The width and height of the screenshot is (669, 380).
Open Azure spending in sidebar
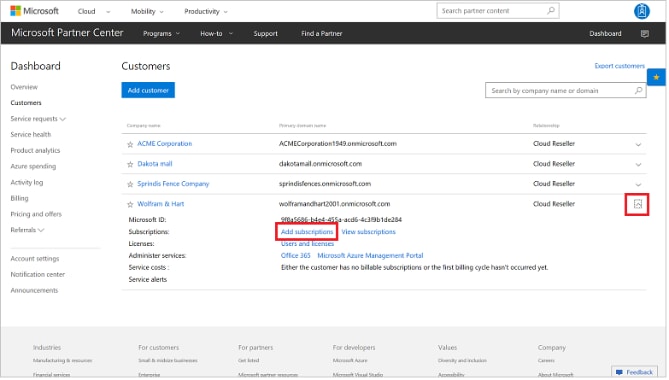[33, 167]
